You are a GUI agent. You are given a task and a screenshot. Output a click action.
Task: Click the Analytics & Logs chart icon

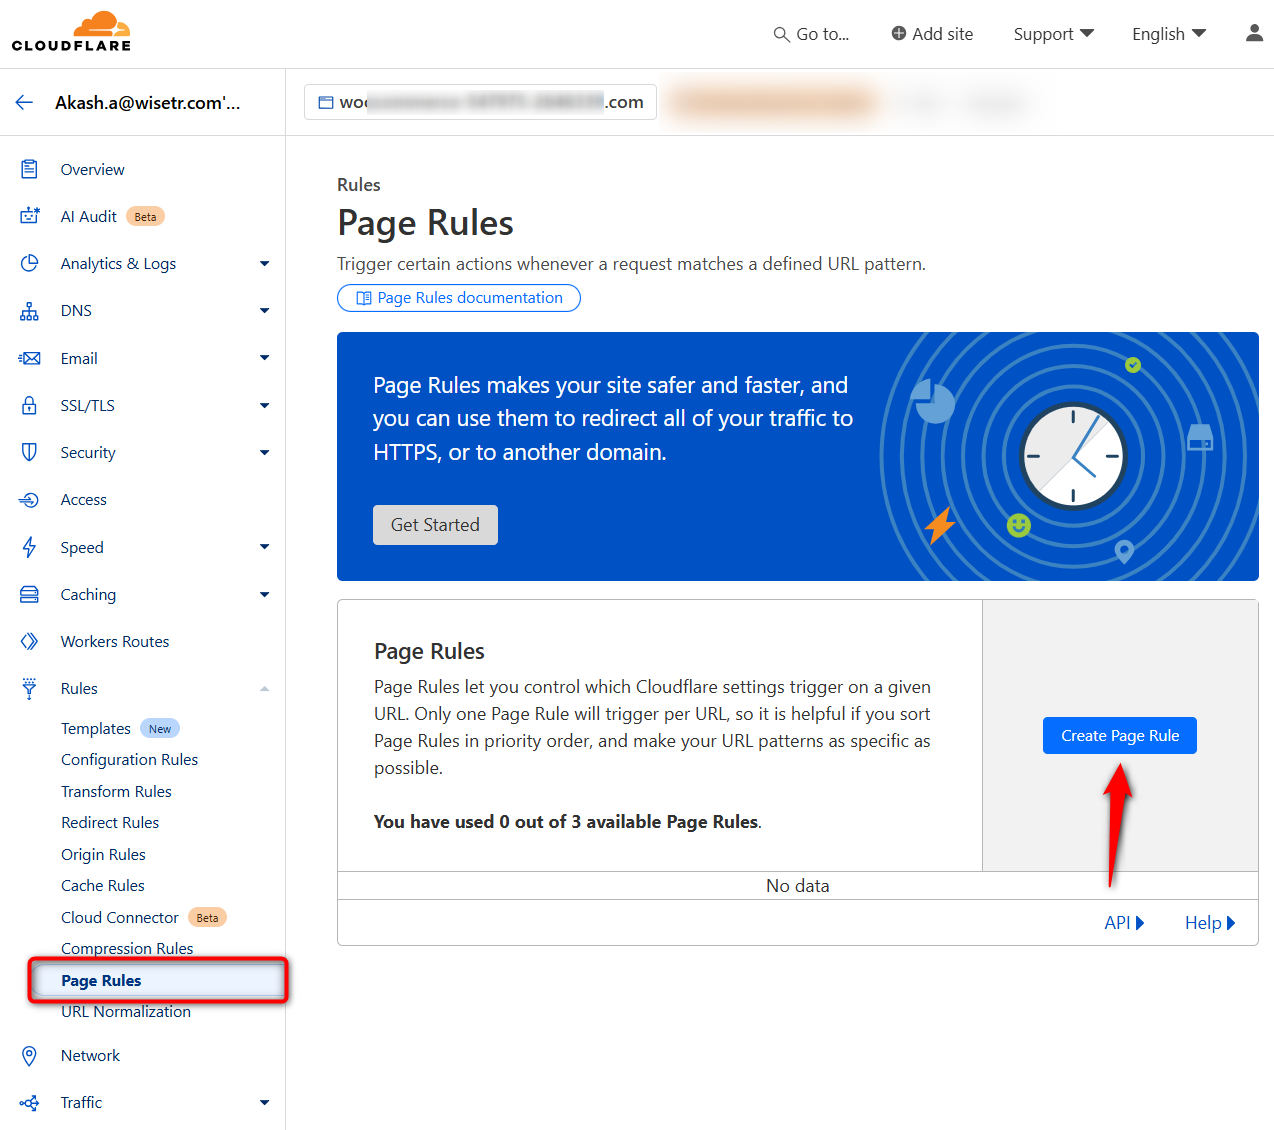(x=30, y=263)
